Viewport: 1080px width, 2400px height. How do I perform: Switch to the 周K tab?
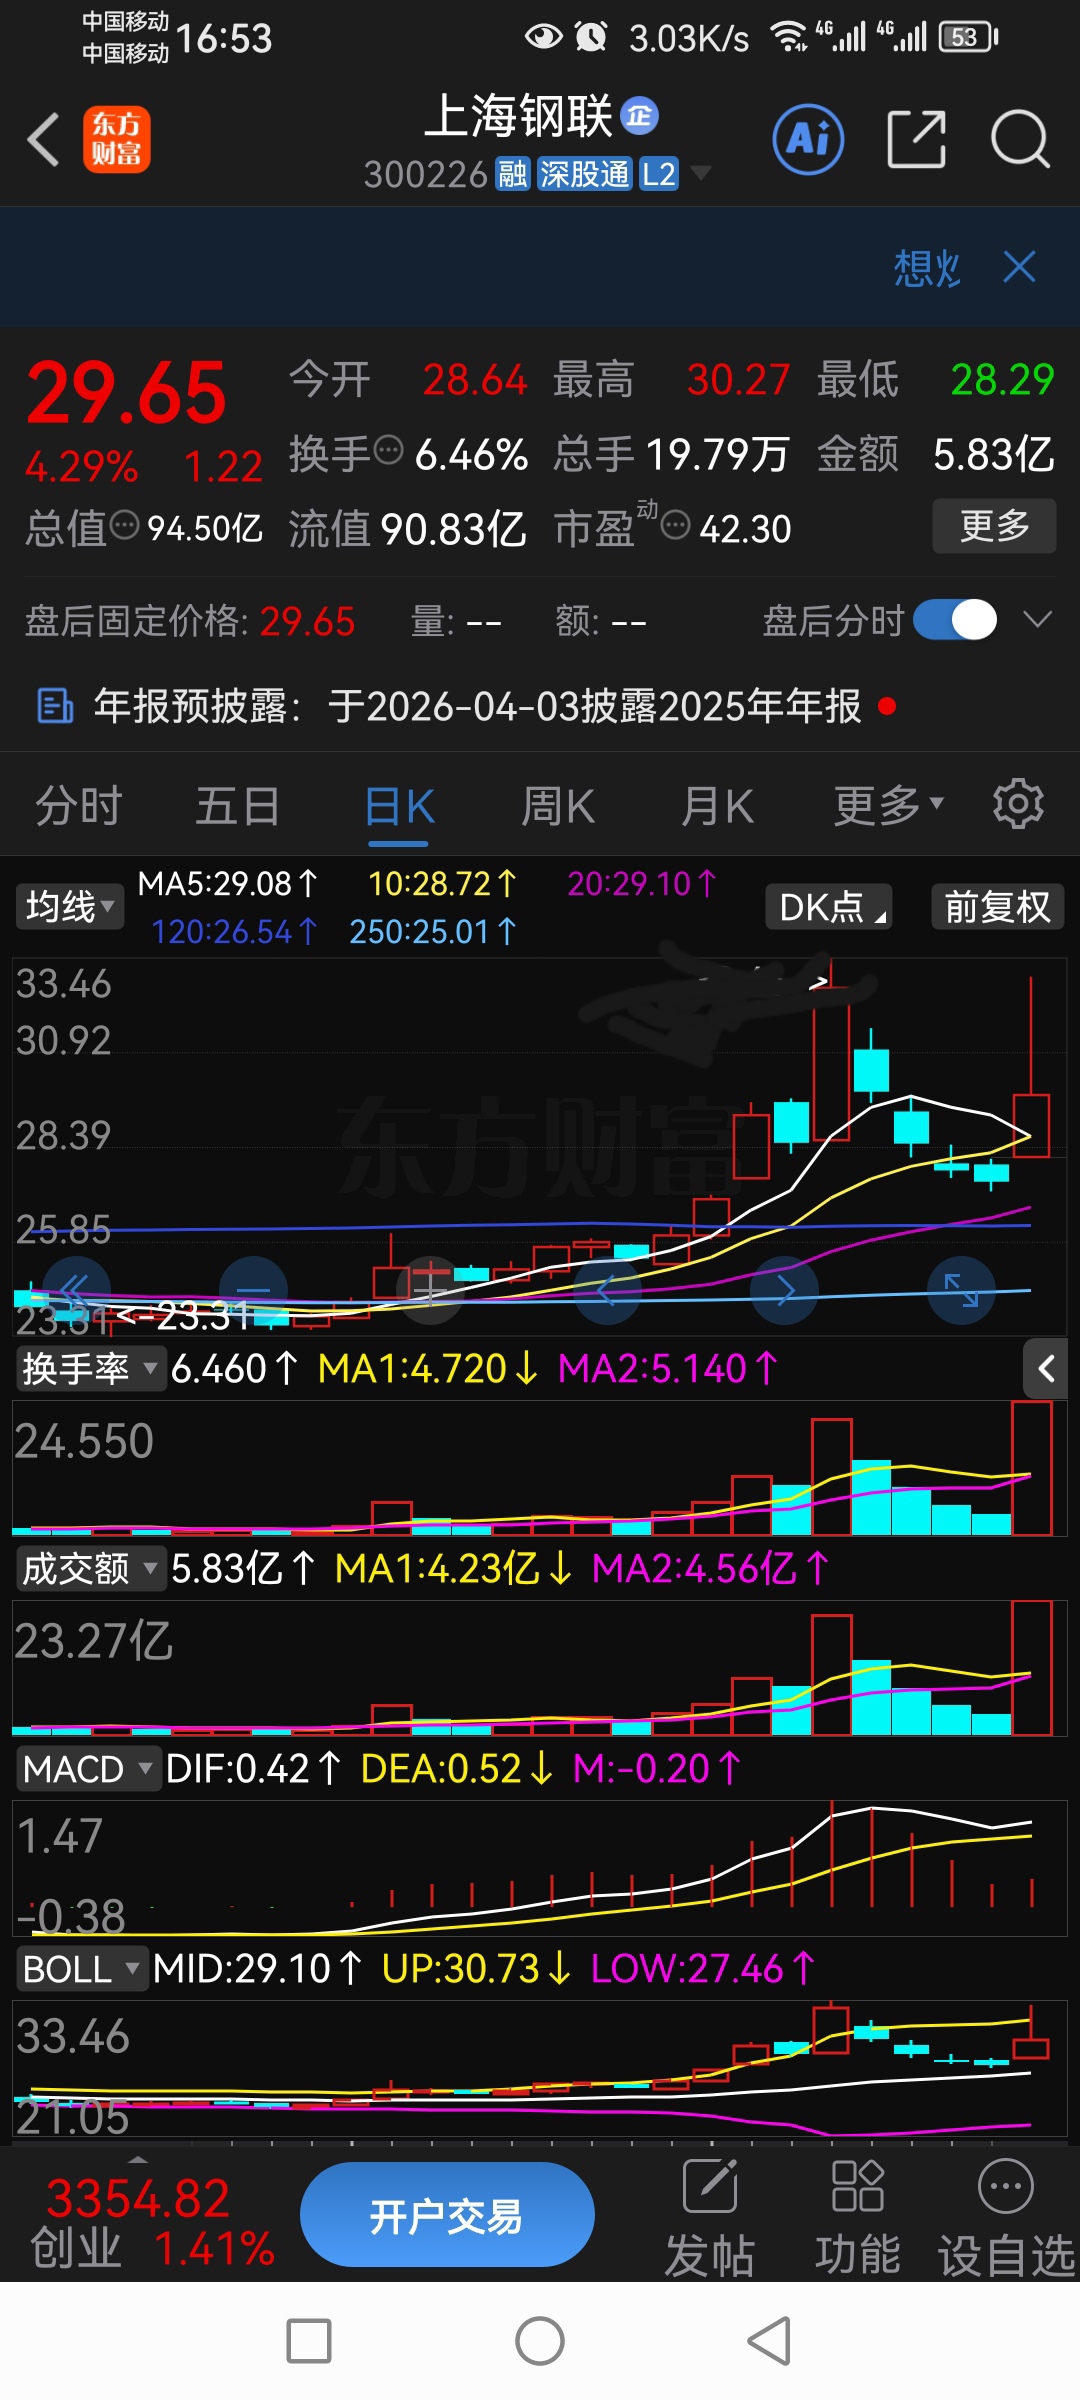(x=557, y=805)
